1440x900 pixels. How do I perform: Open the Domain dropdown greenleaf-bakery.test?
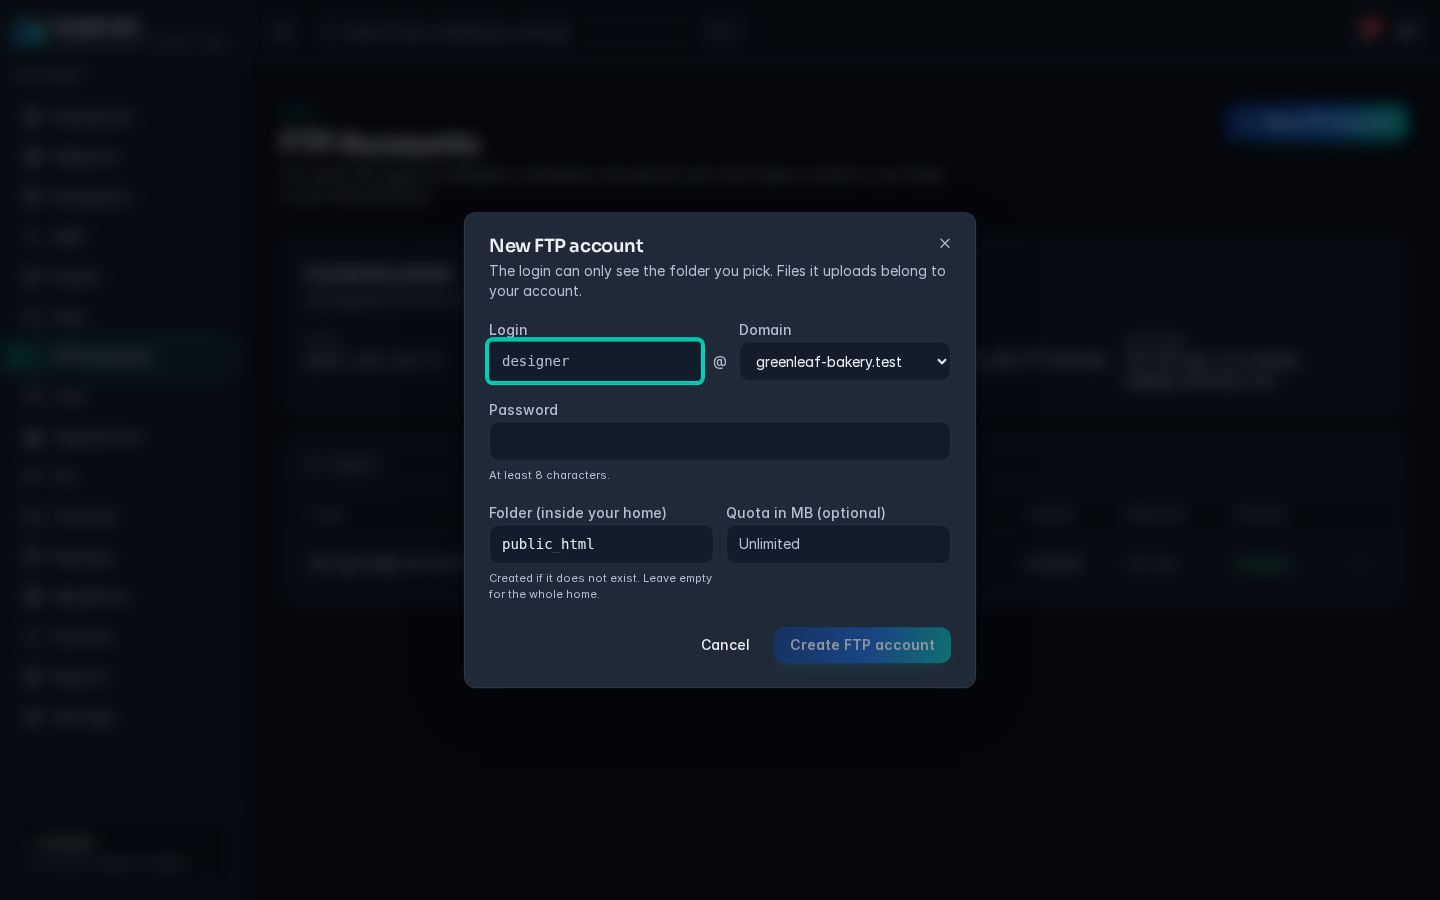click(845, 361)
